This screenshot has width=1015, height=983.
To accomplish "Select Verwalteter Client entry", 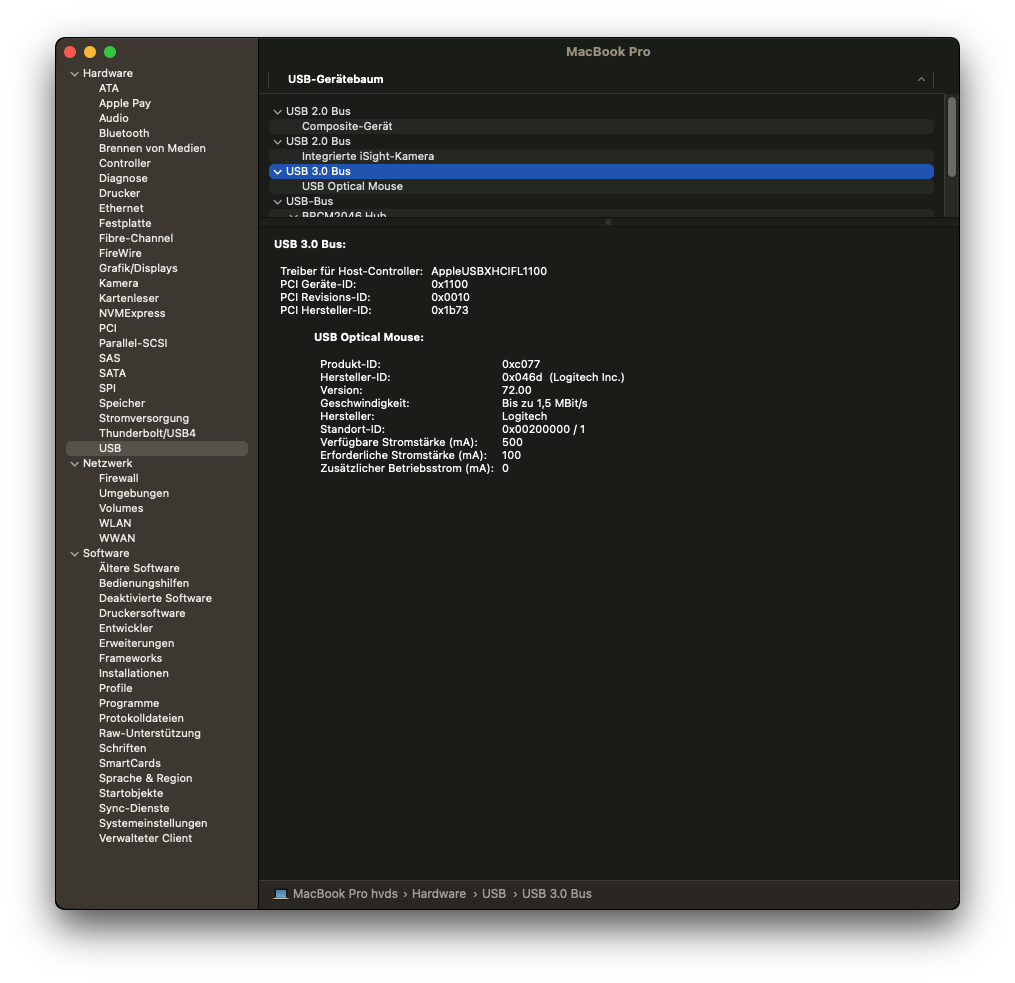I will (x=145, y=837).
